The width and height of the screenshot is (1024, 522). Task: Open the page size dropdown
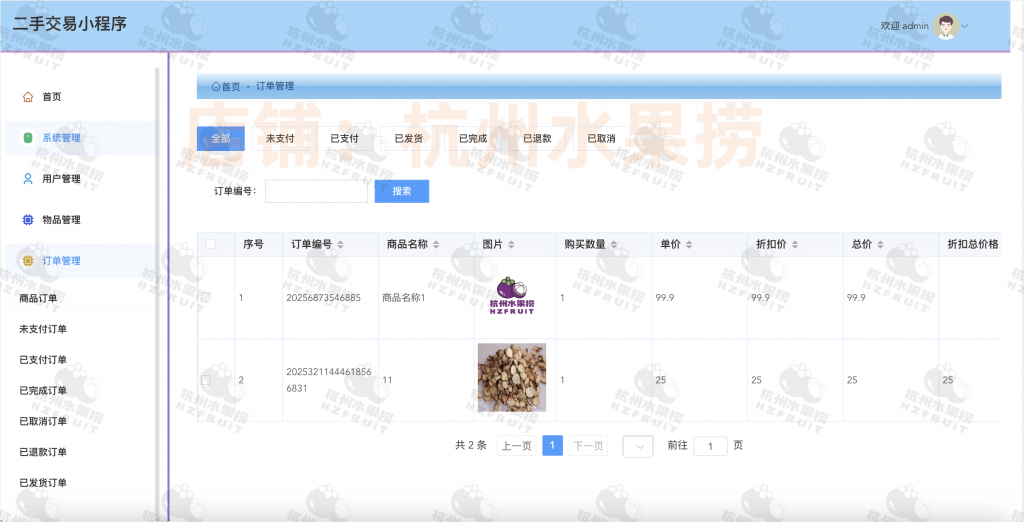[x=638, y=446]
